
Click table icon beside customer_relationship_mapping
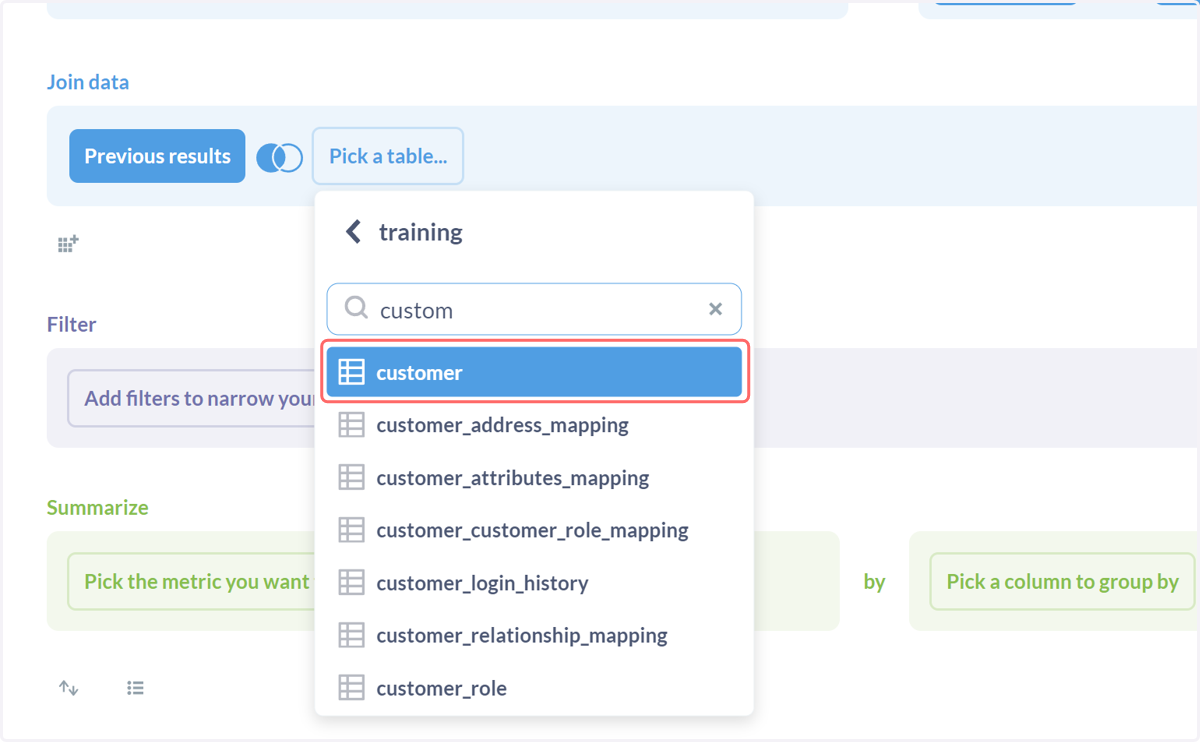(351, 635)
